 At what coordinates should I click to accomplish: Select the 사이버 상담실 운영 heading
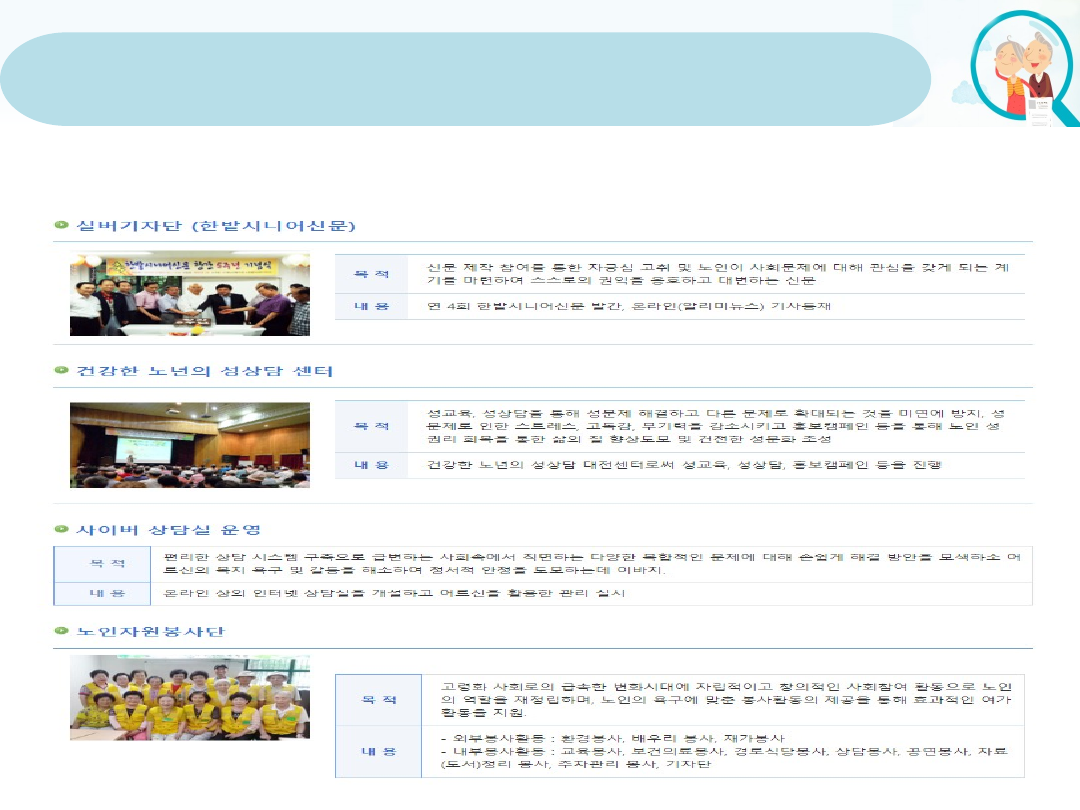click(x=169, y=529)
